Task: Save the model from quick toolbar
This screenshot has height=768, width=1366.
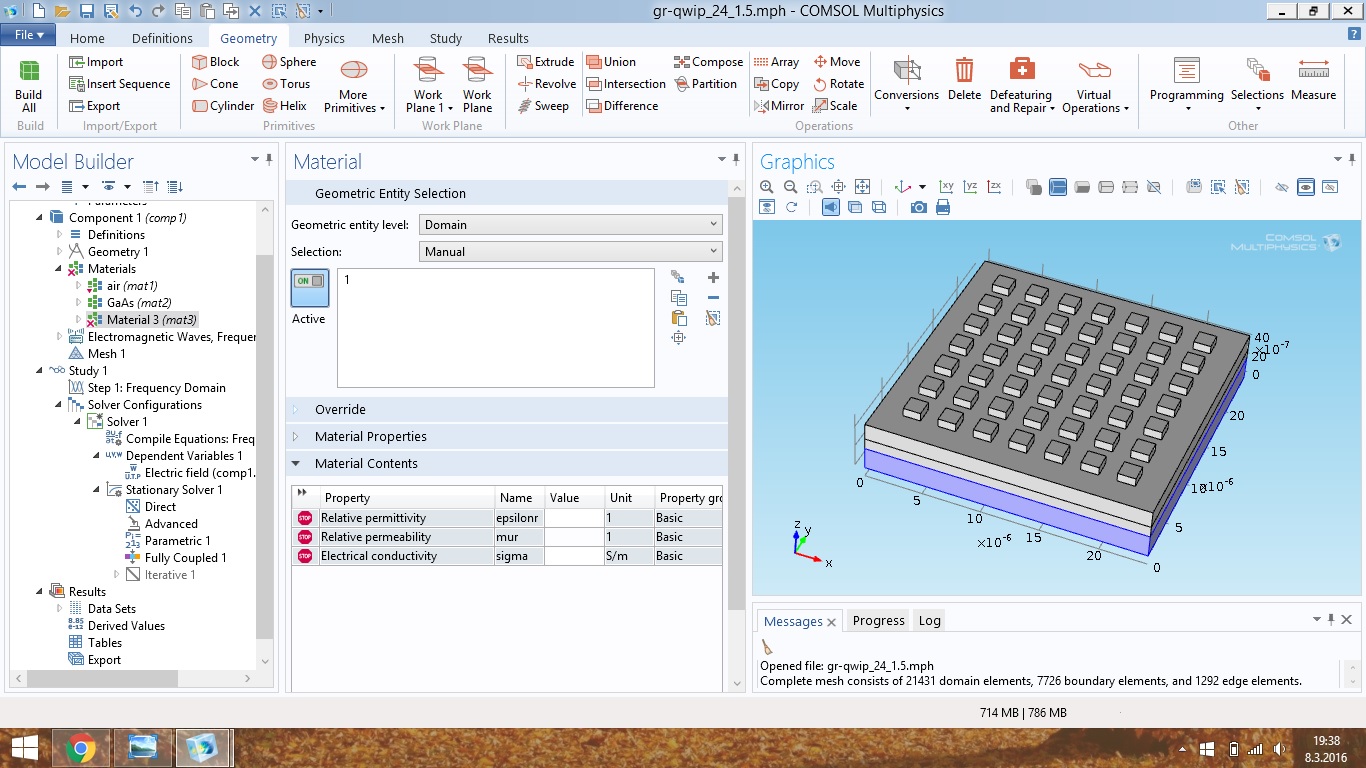Action: point(86,11)
